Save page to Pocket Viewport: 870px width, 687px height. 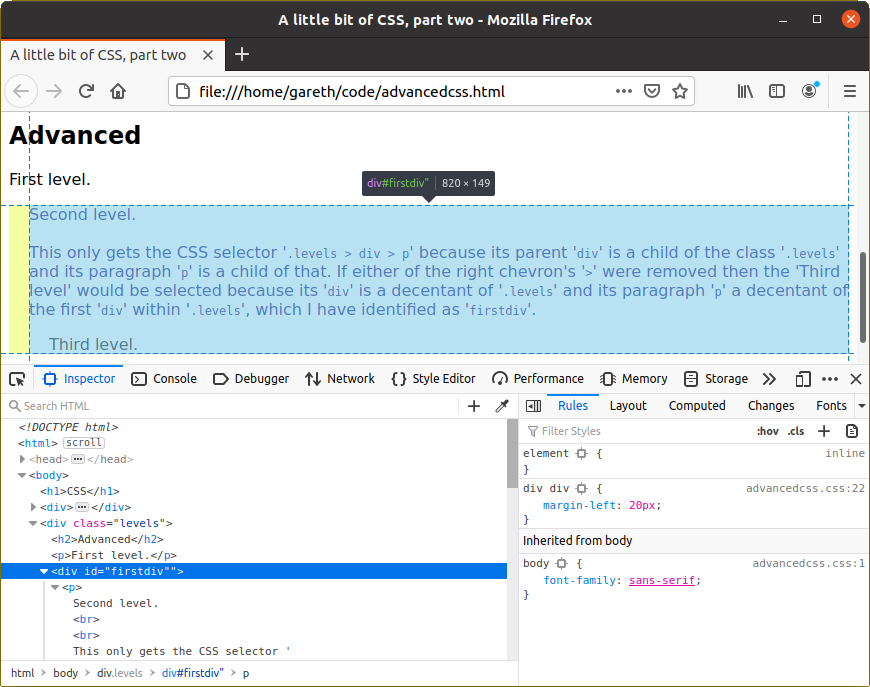652,91
